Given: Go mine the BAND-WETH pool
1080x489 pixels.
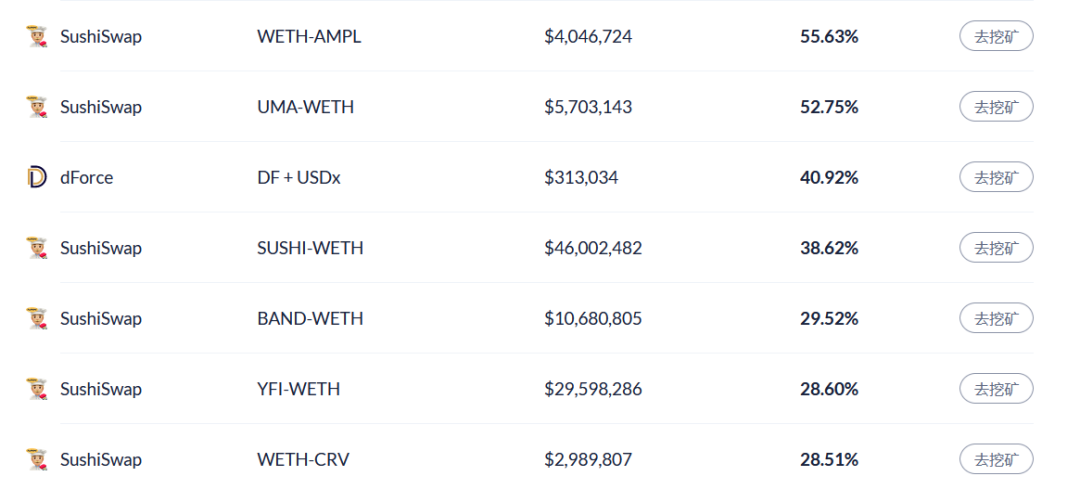Looking at the screenshot, I should pyautogui.click(x=996, y=319).
